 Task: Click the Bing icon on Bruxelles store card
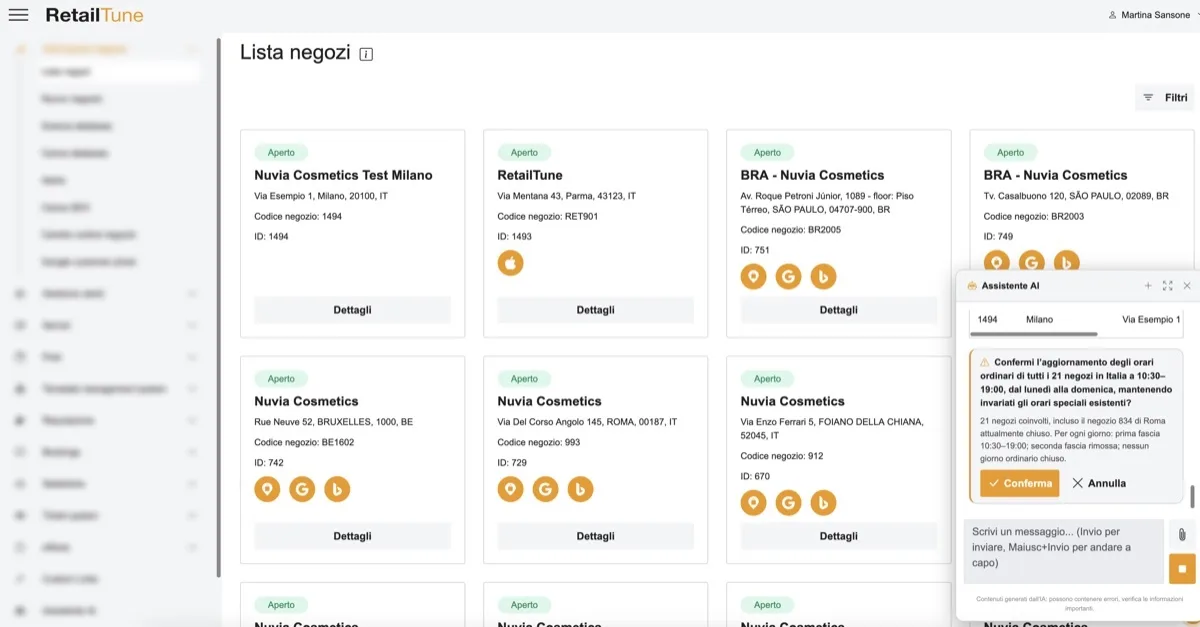pyautogui.click(x=337, y=489)
